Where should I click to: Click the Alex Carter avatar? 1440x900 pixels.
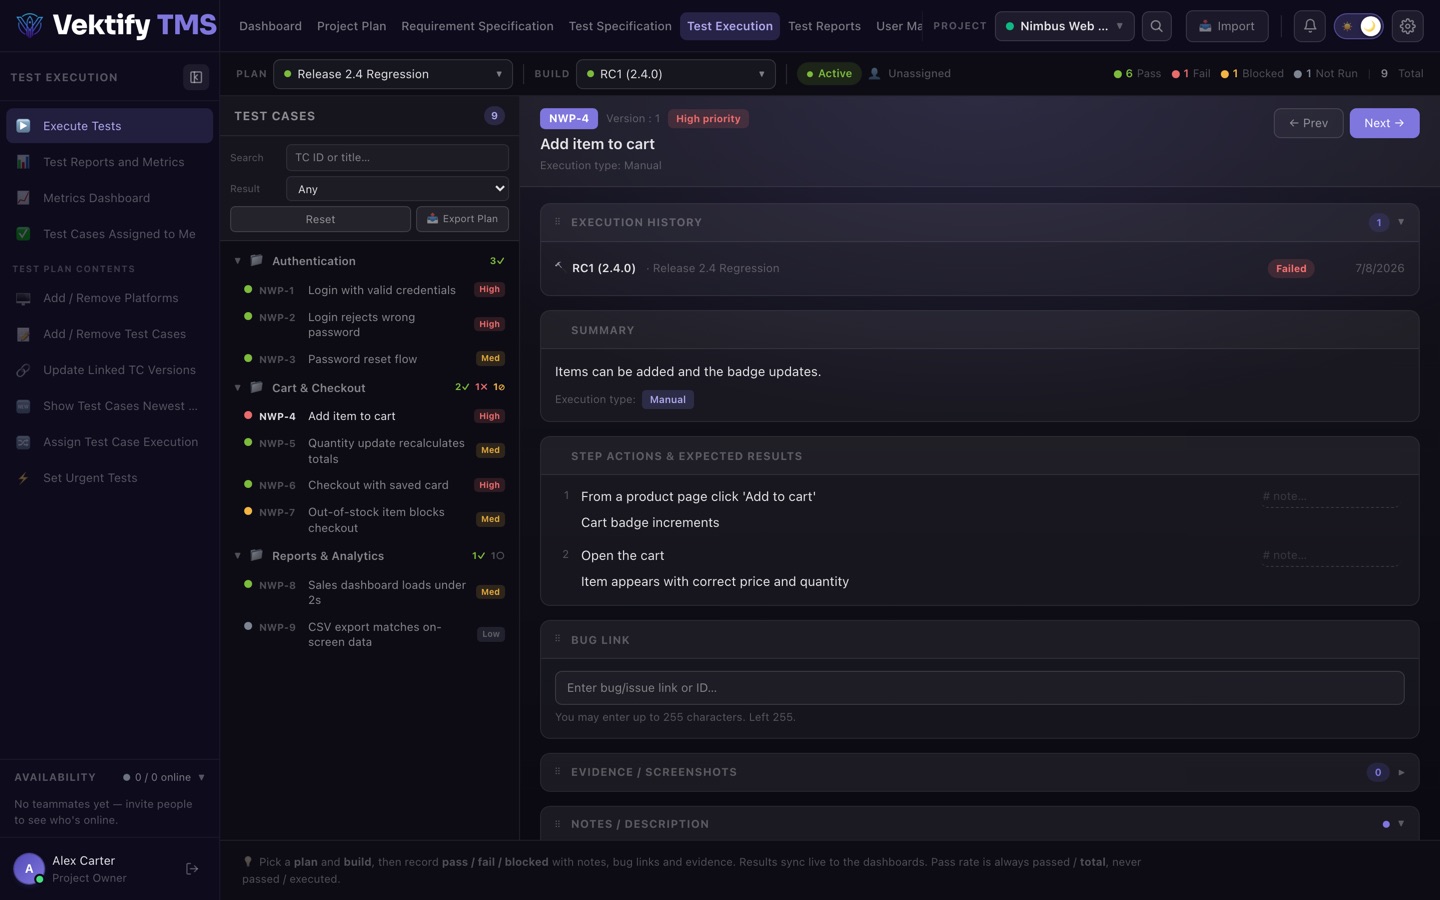tap(29, 869)
